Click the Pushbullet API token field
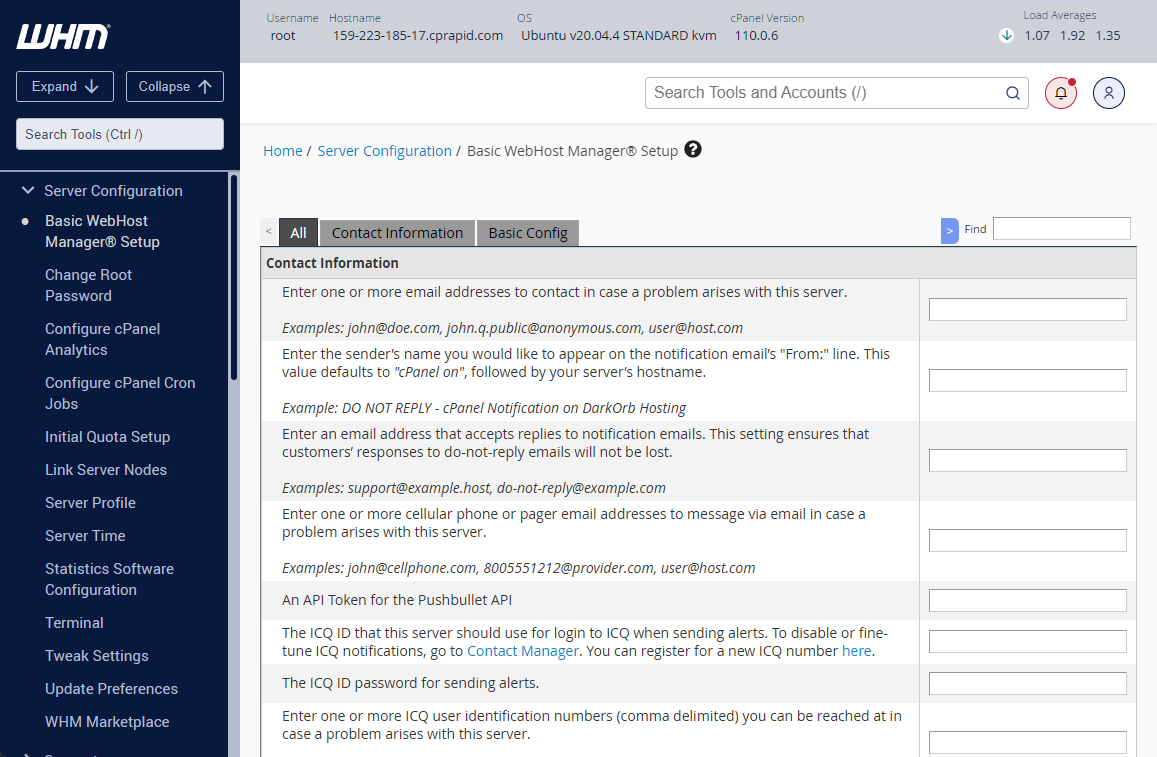1157x757 pixels. (1027, 601)
